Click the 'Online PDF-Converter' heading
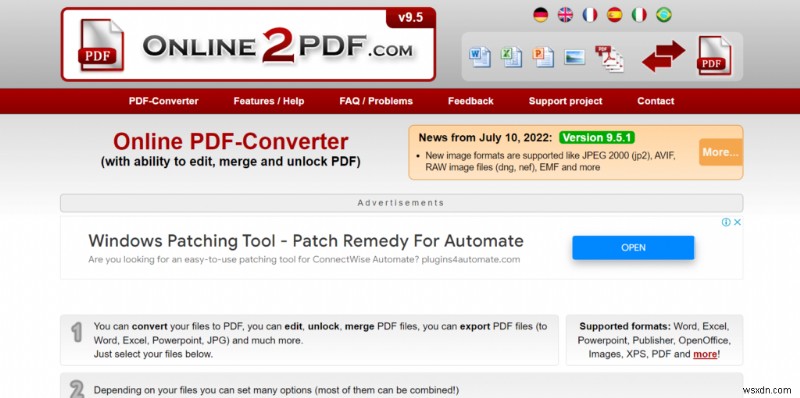The height and width of the screenshot is (398, 800). click(x=231, y=141)
